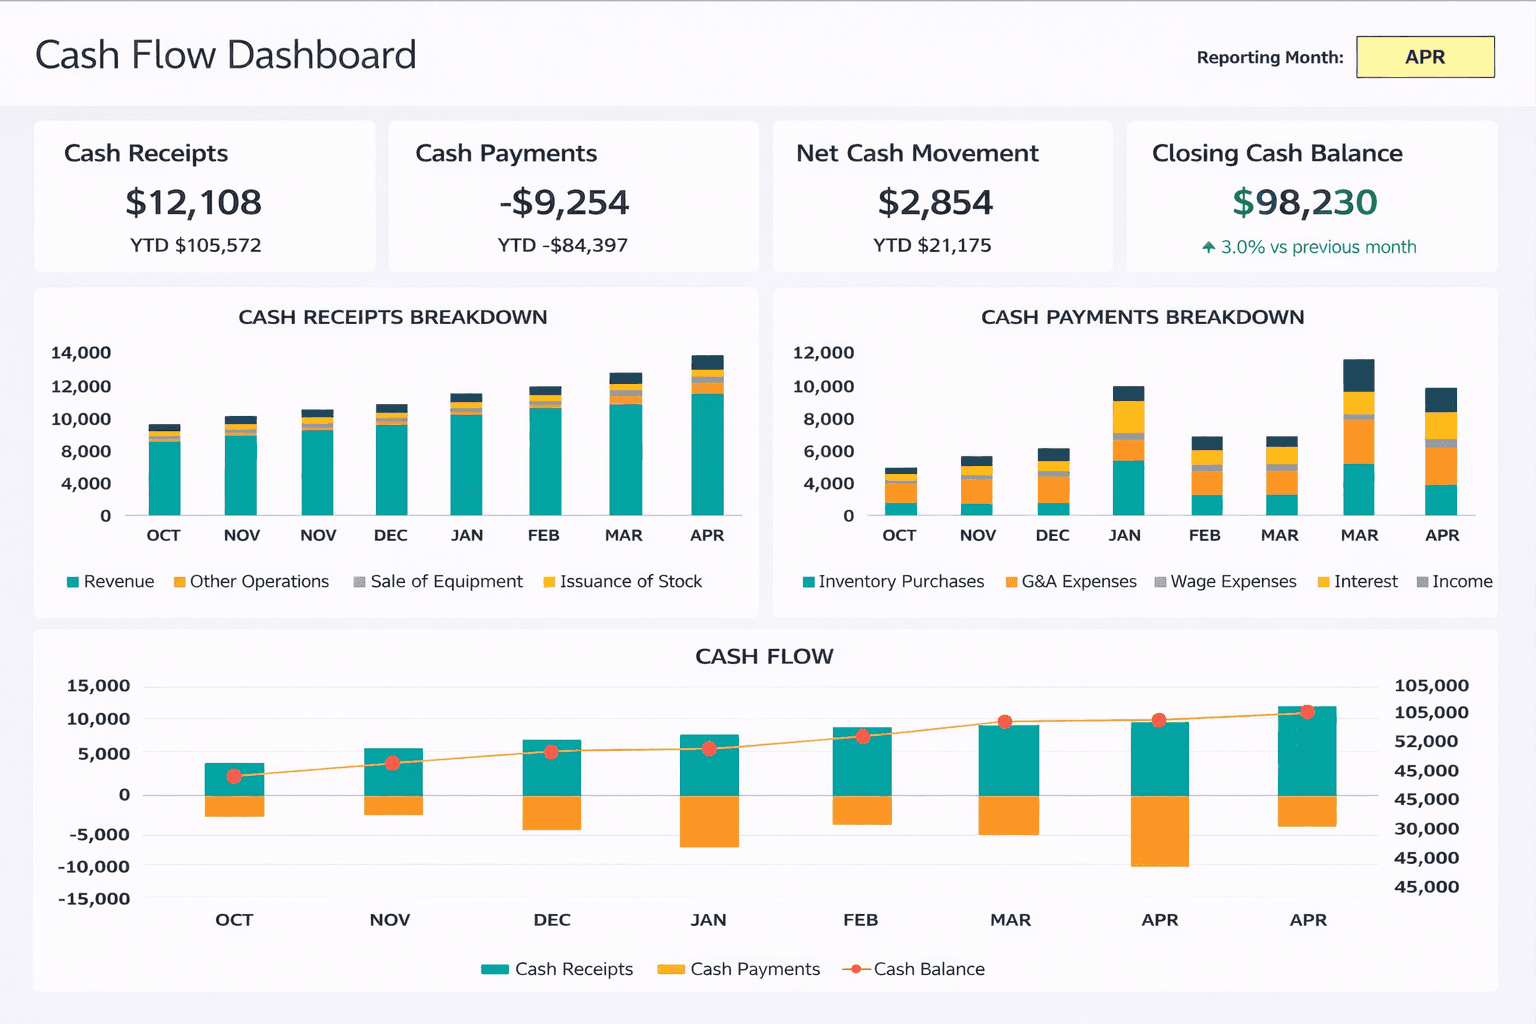Open the APR reporting month selector
The height and width of the screenshot is (1024, 1536).
[x=1424, y=57]
